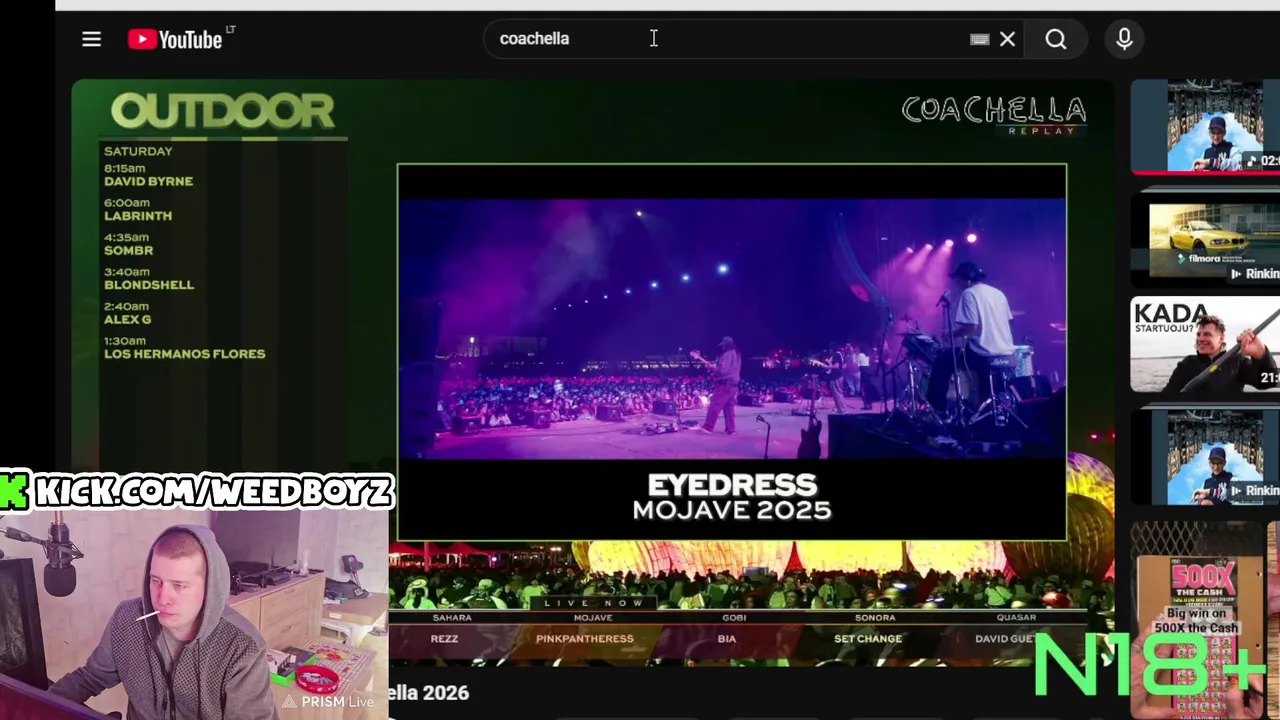
Task: Select DAVID BYRNE in Saturday schedule
Action: pyautogui.click(x=148, y=181)
